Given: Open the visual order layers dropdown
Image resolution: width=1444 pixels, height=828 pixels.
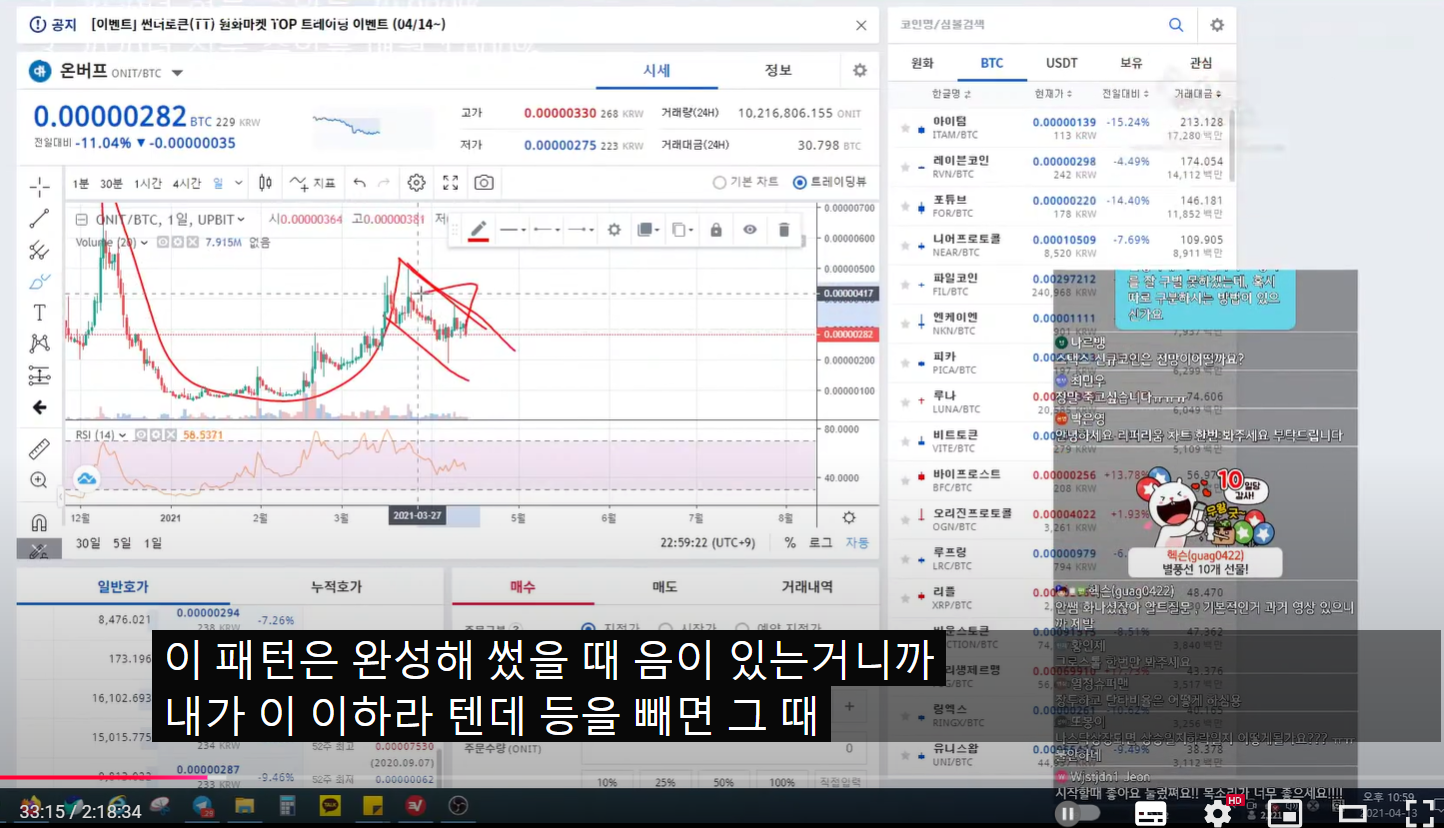Looking at the screenshot, I should [648, 230].
